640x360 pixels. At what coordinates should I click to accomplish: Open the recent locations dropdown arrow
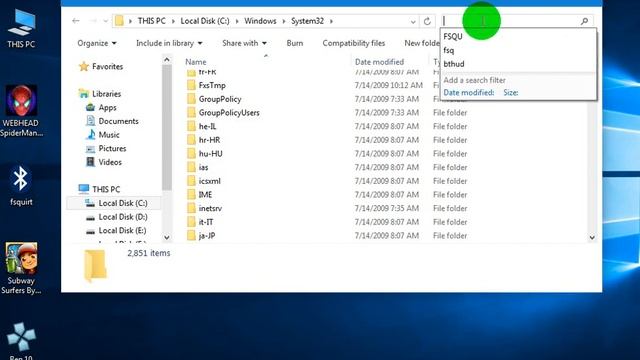(106, 21)
